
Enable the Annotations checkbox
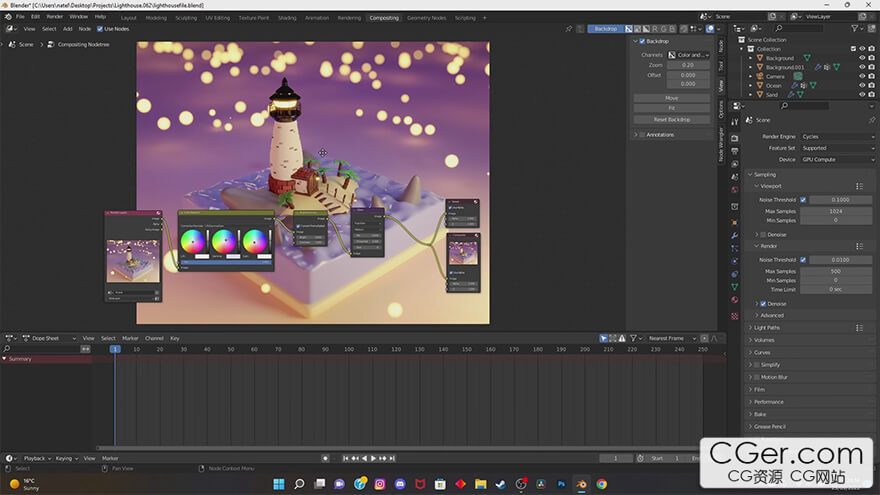[643, 135]
